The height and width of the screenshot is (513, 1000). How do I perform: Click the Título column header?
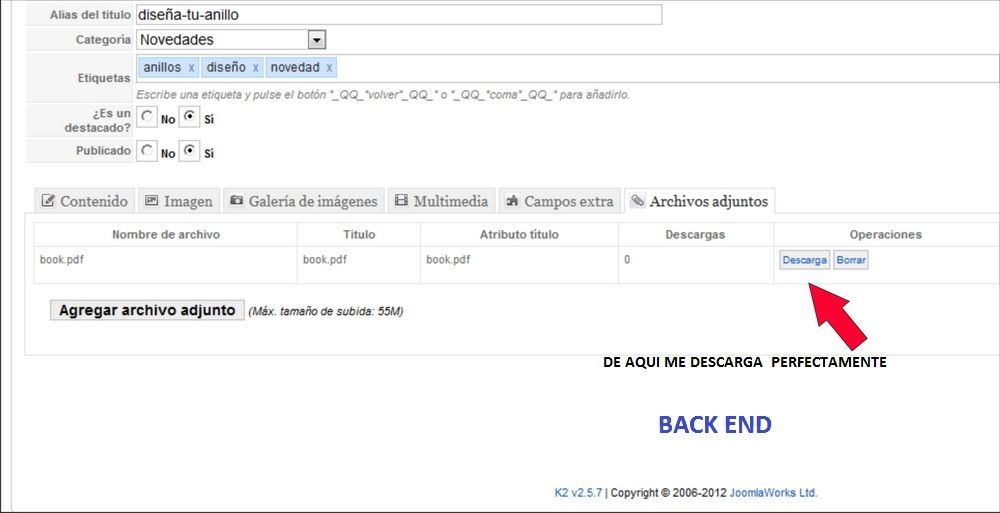coord(359,235)
